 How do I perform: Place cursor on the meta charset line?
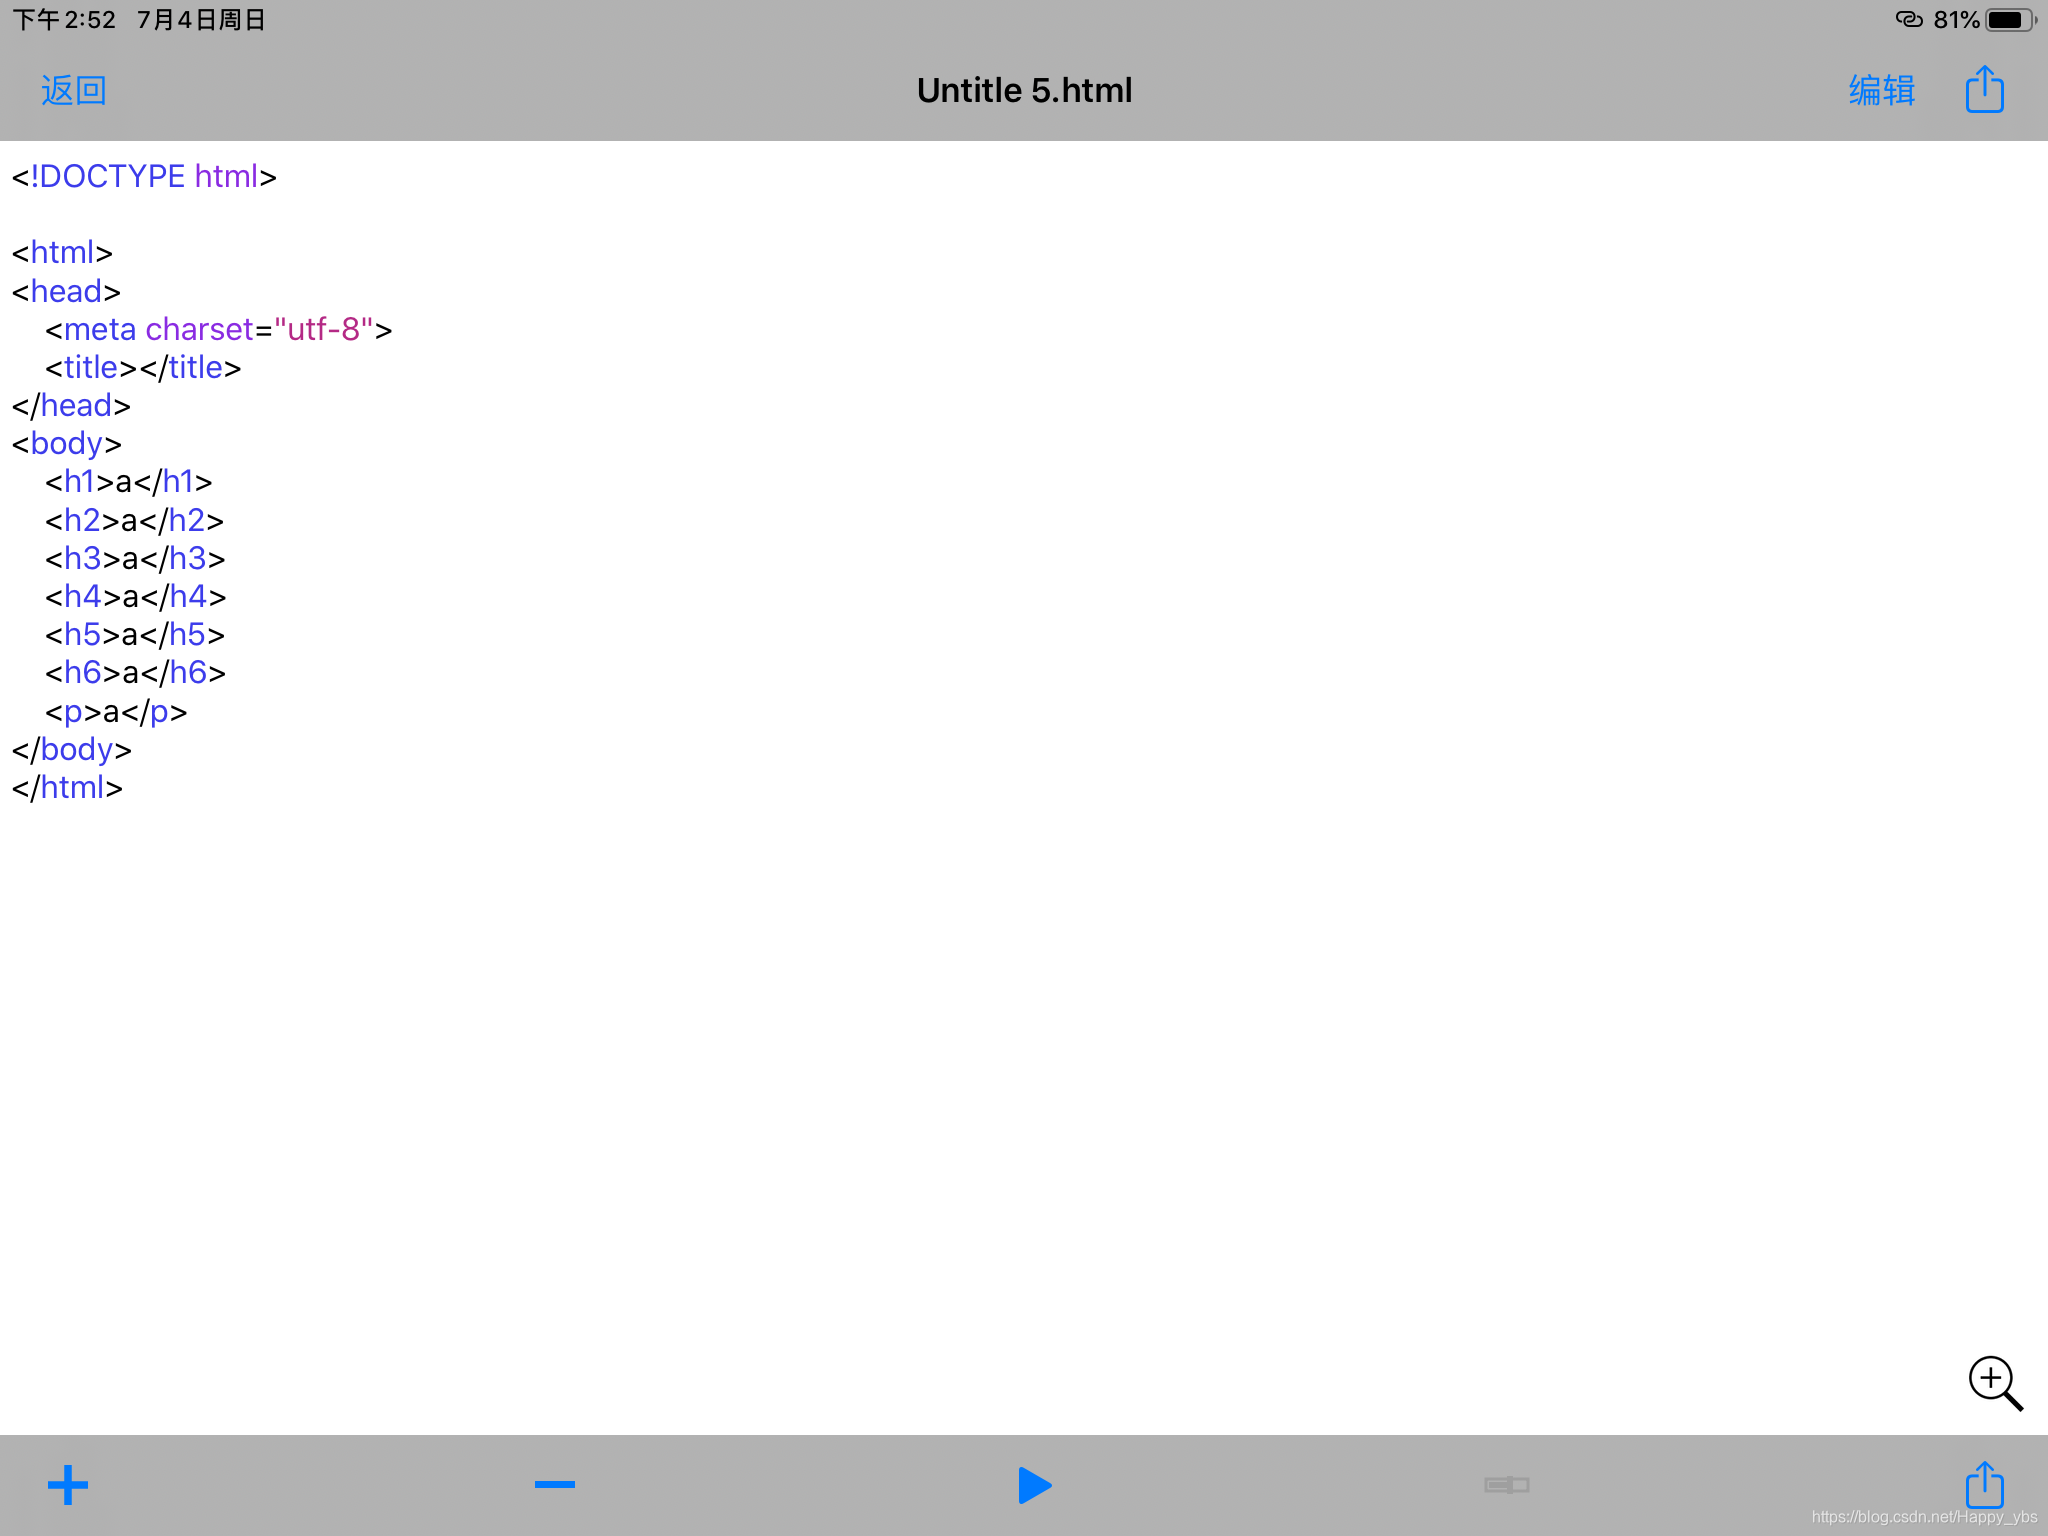pyautogui.click(x=218, y=330)
